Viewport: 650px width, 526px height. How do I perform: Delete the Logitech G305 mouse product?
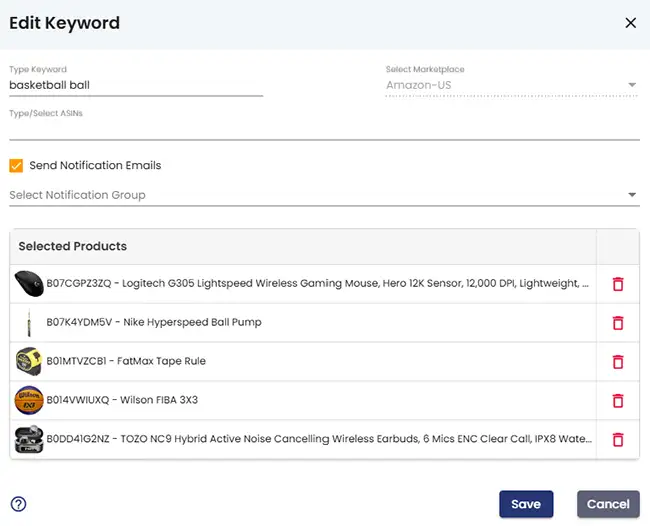coord(618,284)
